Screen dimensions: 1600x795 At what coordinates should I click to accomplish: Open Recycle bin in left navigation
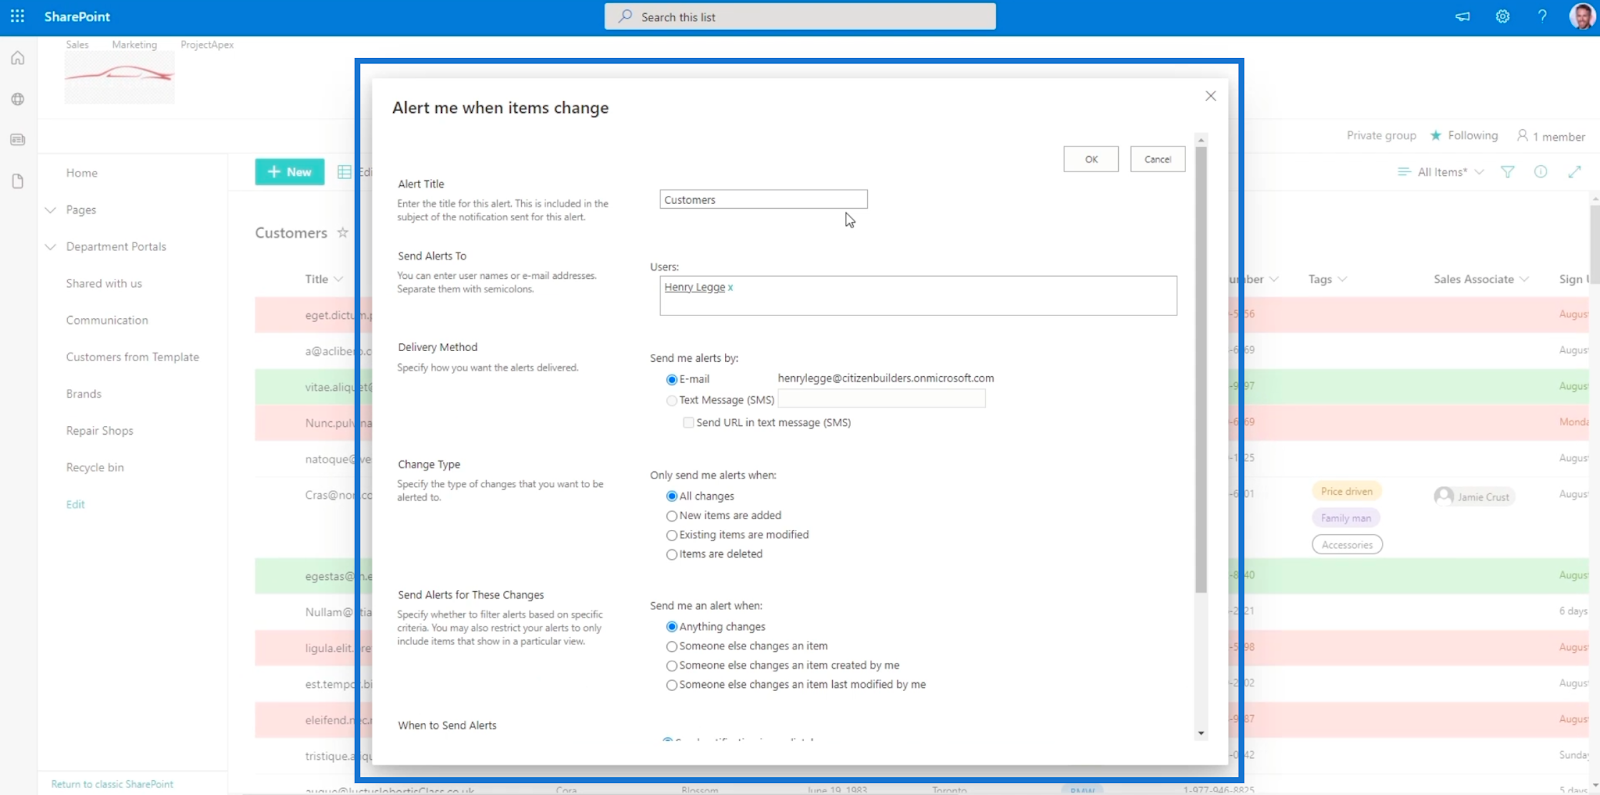(95, 467)
